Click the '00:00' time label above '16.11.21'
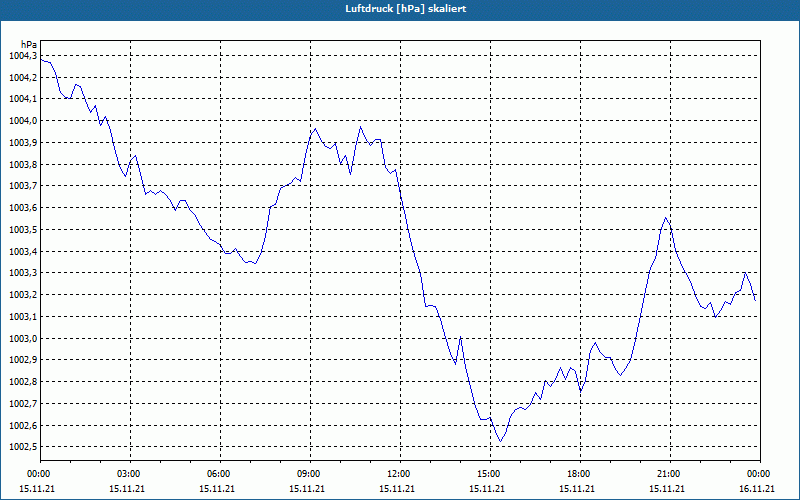Image resolution: width=800 pixels, height=500 pixels. pyautogui.click(x=758, y=474)
